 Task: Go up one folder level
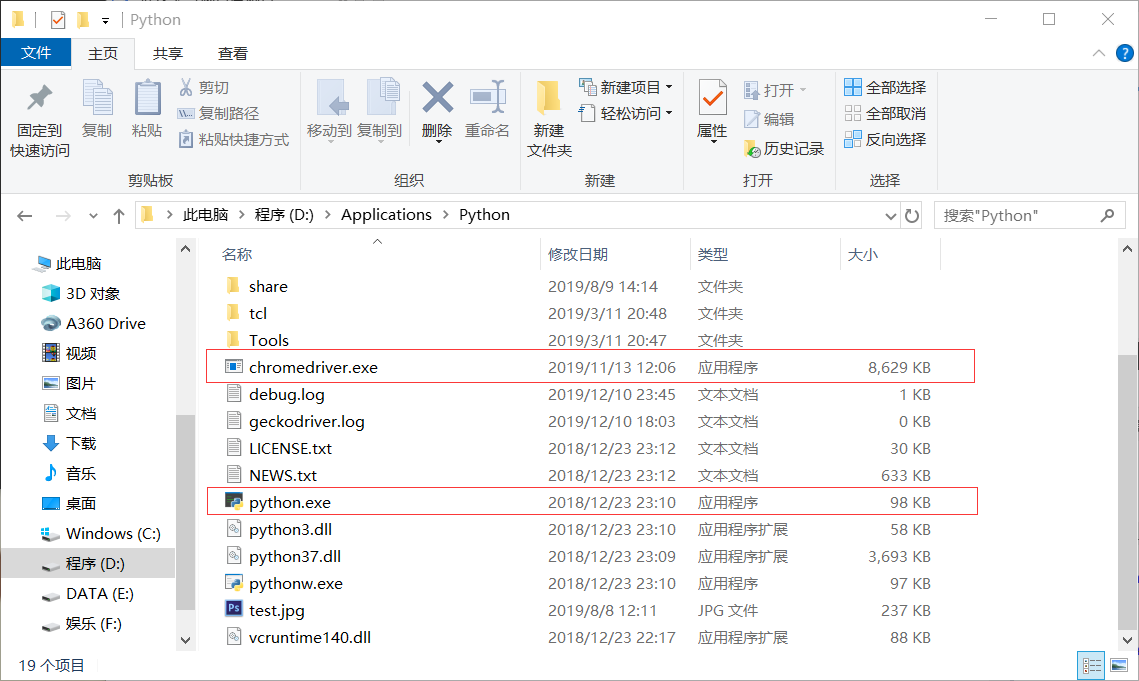point(119,216)
